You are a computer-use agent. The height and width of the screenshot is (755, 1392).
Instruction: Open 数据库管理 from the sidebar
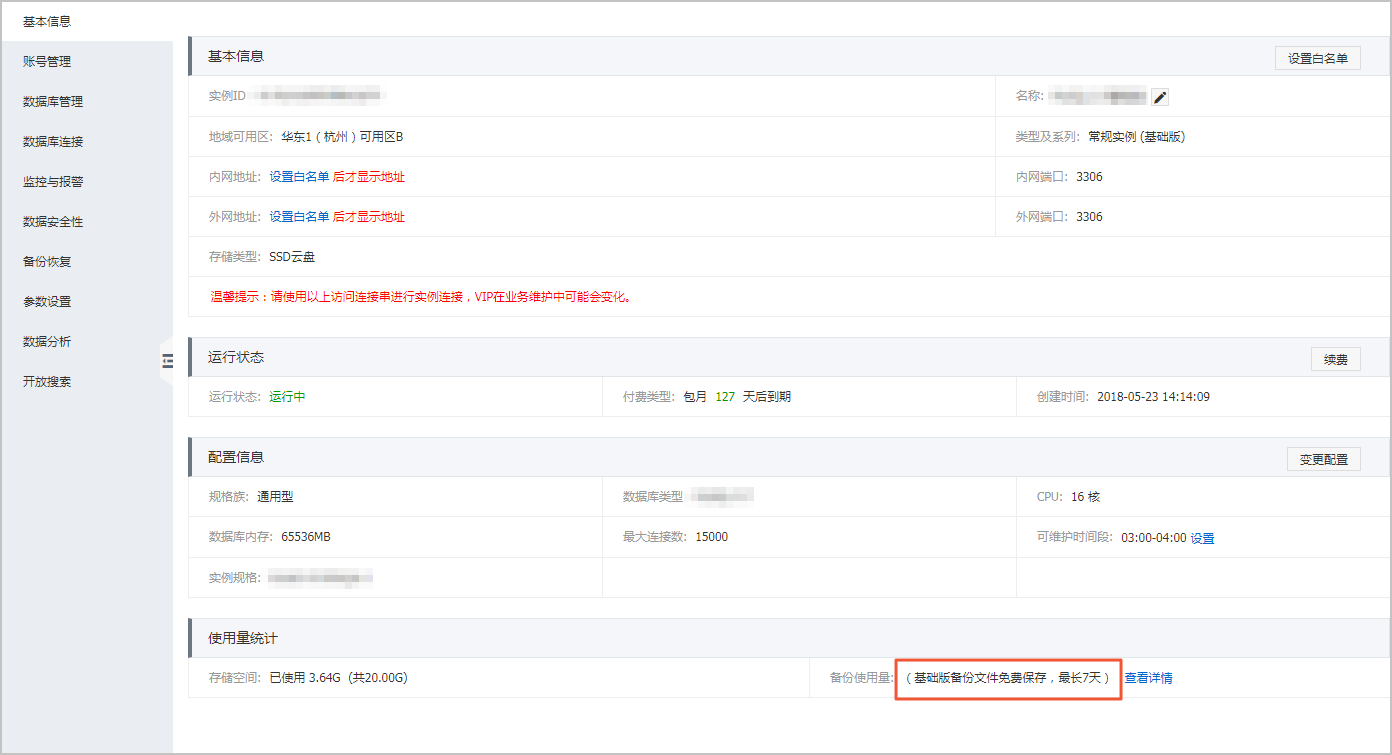coord(53,101)
